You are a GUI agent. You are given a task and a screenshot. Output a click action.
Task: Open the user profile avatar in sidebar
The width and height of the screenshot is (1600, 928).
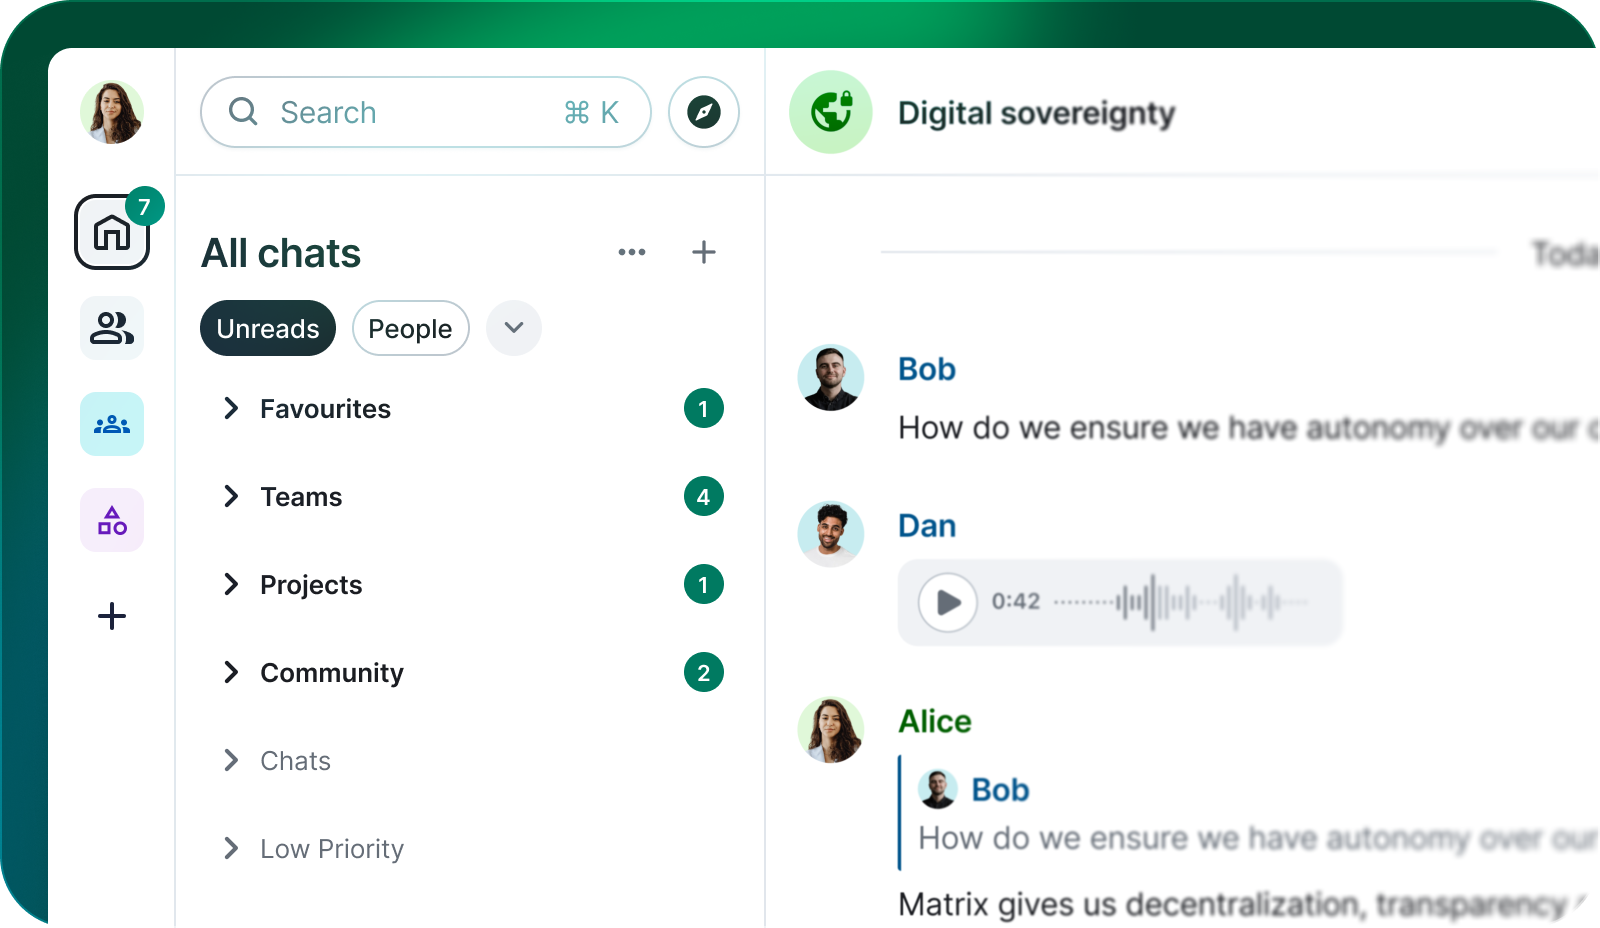pyautogui.click(x=112, y=112)
